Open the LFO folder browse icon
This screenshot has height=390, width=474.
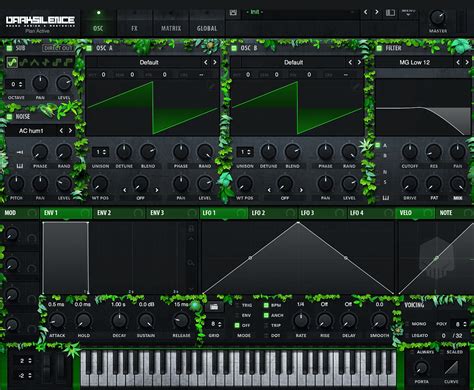[x=214, y=307]
